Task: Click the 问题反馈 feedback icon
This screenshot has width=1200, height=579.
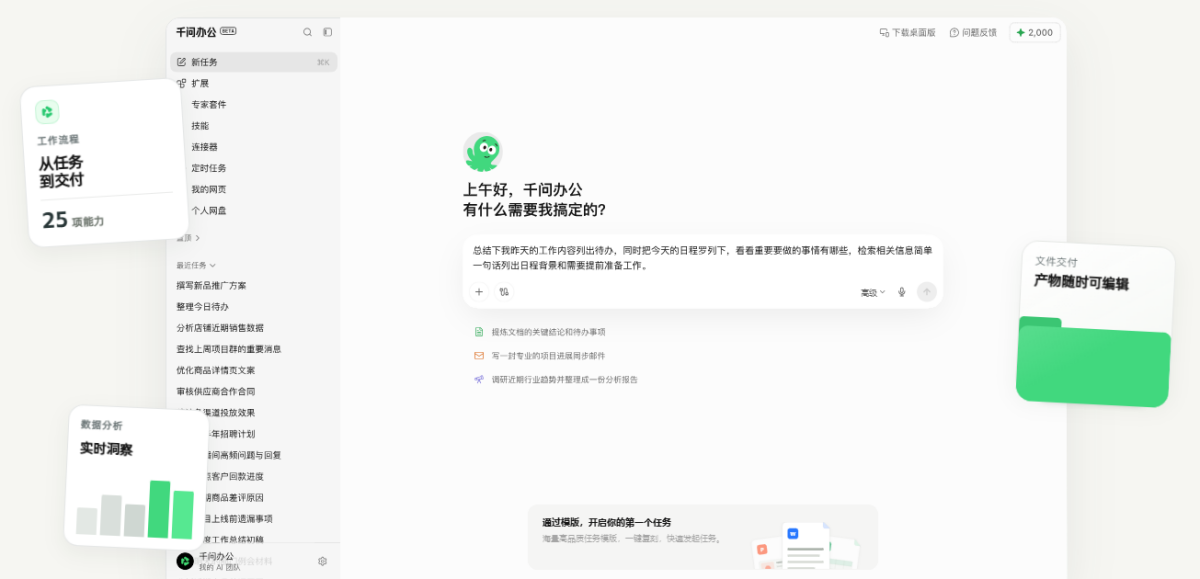Action: coord(954,32)
